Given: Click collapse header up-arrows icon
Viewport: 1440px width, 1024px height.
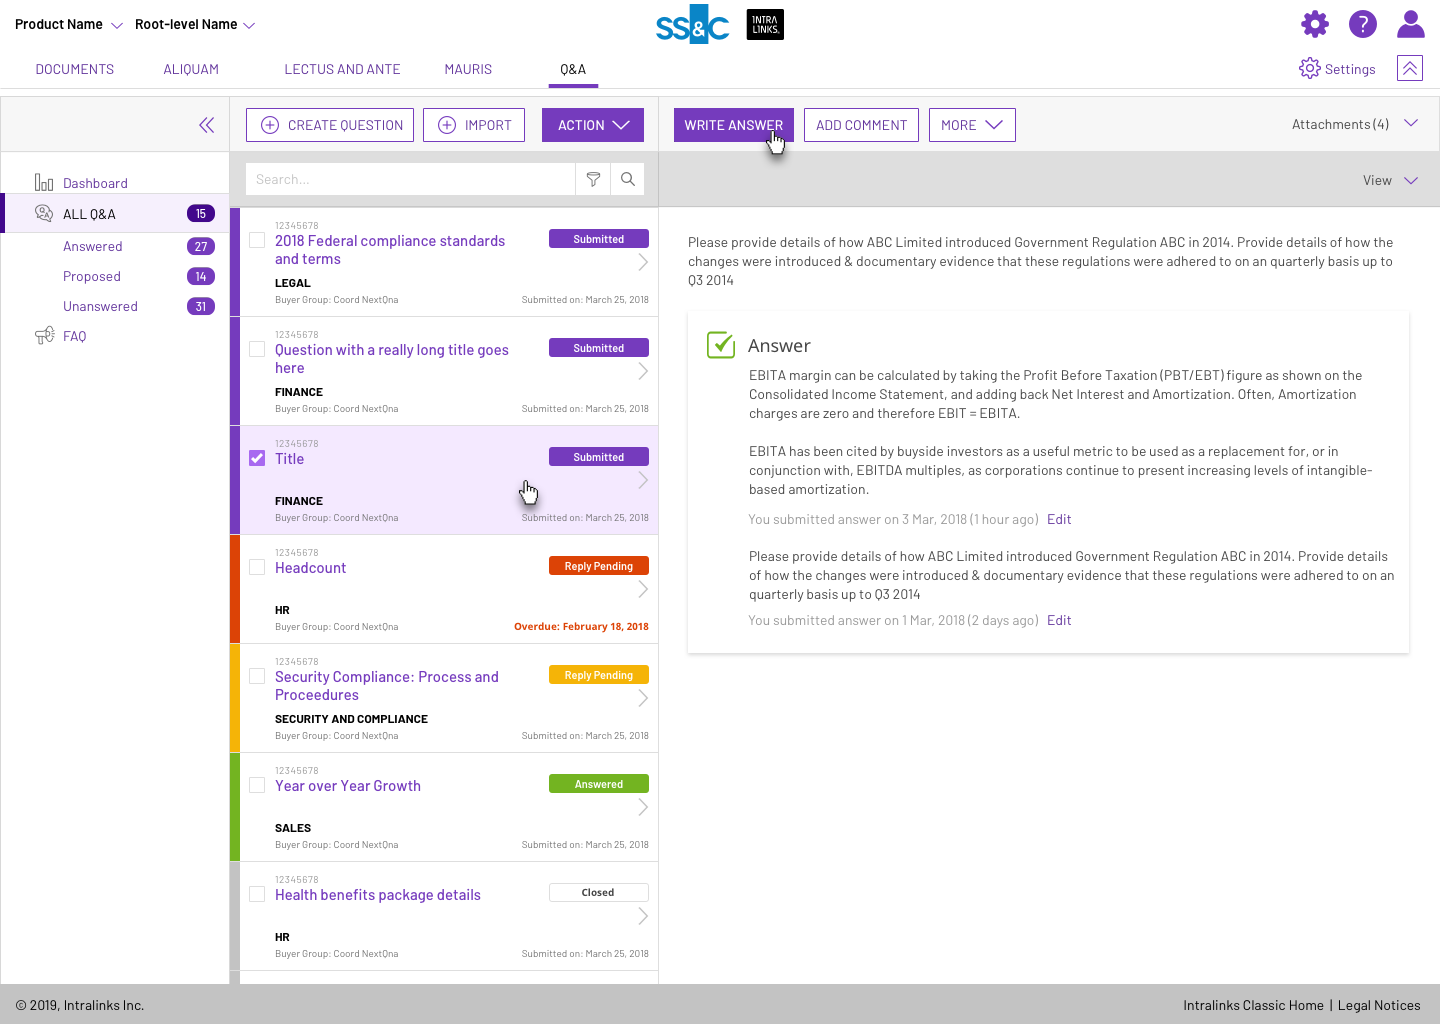Looking at the screenshot, I should click(x=1410, y=68).
